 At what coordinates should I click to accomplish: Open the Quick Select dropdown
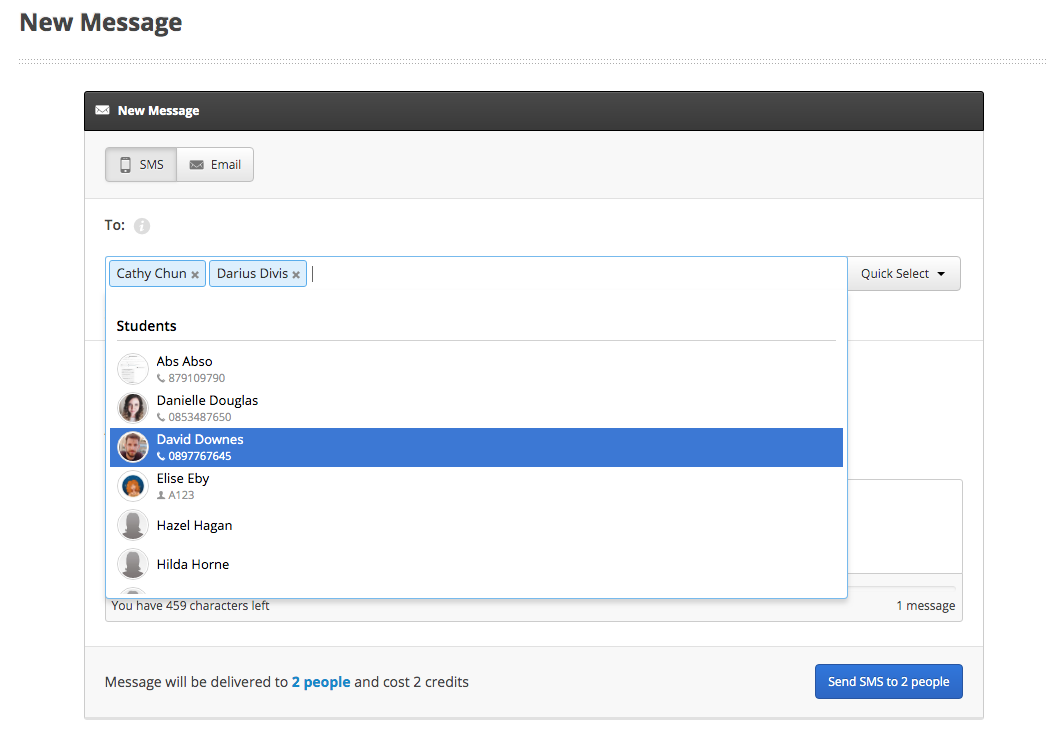(904, 274)
